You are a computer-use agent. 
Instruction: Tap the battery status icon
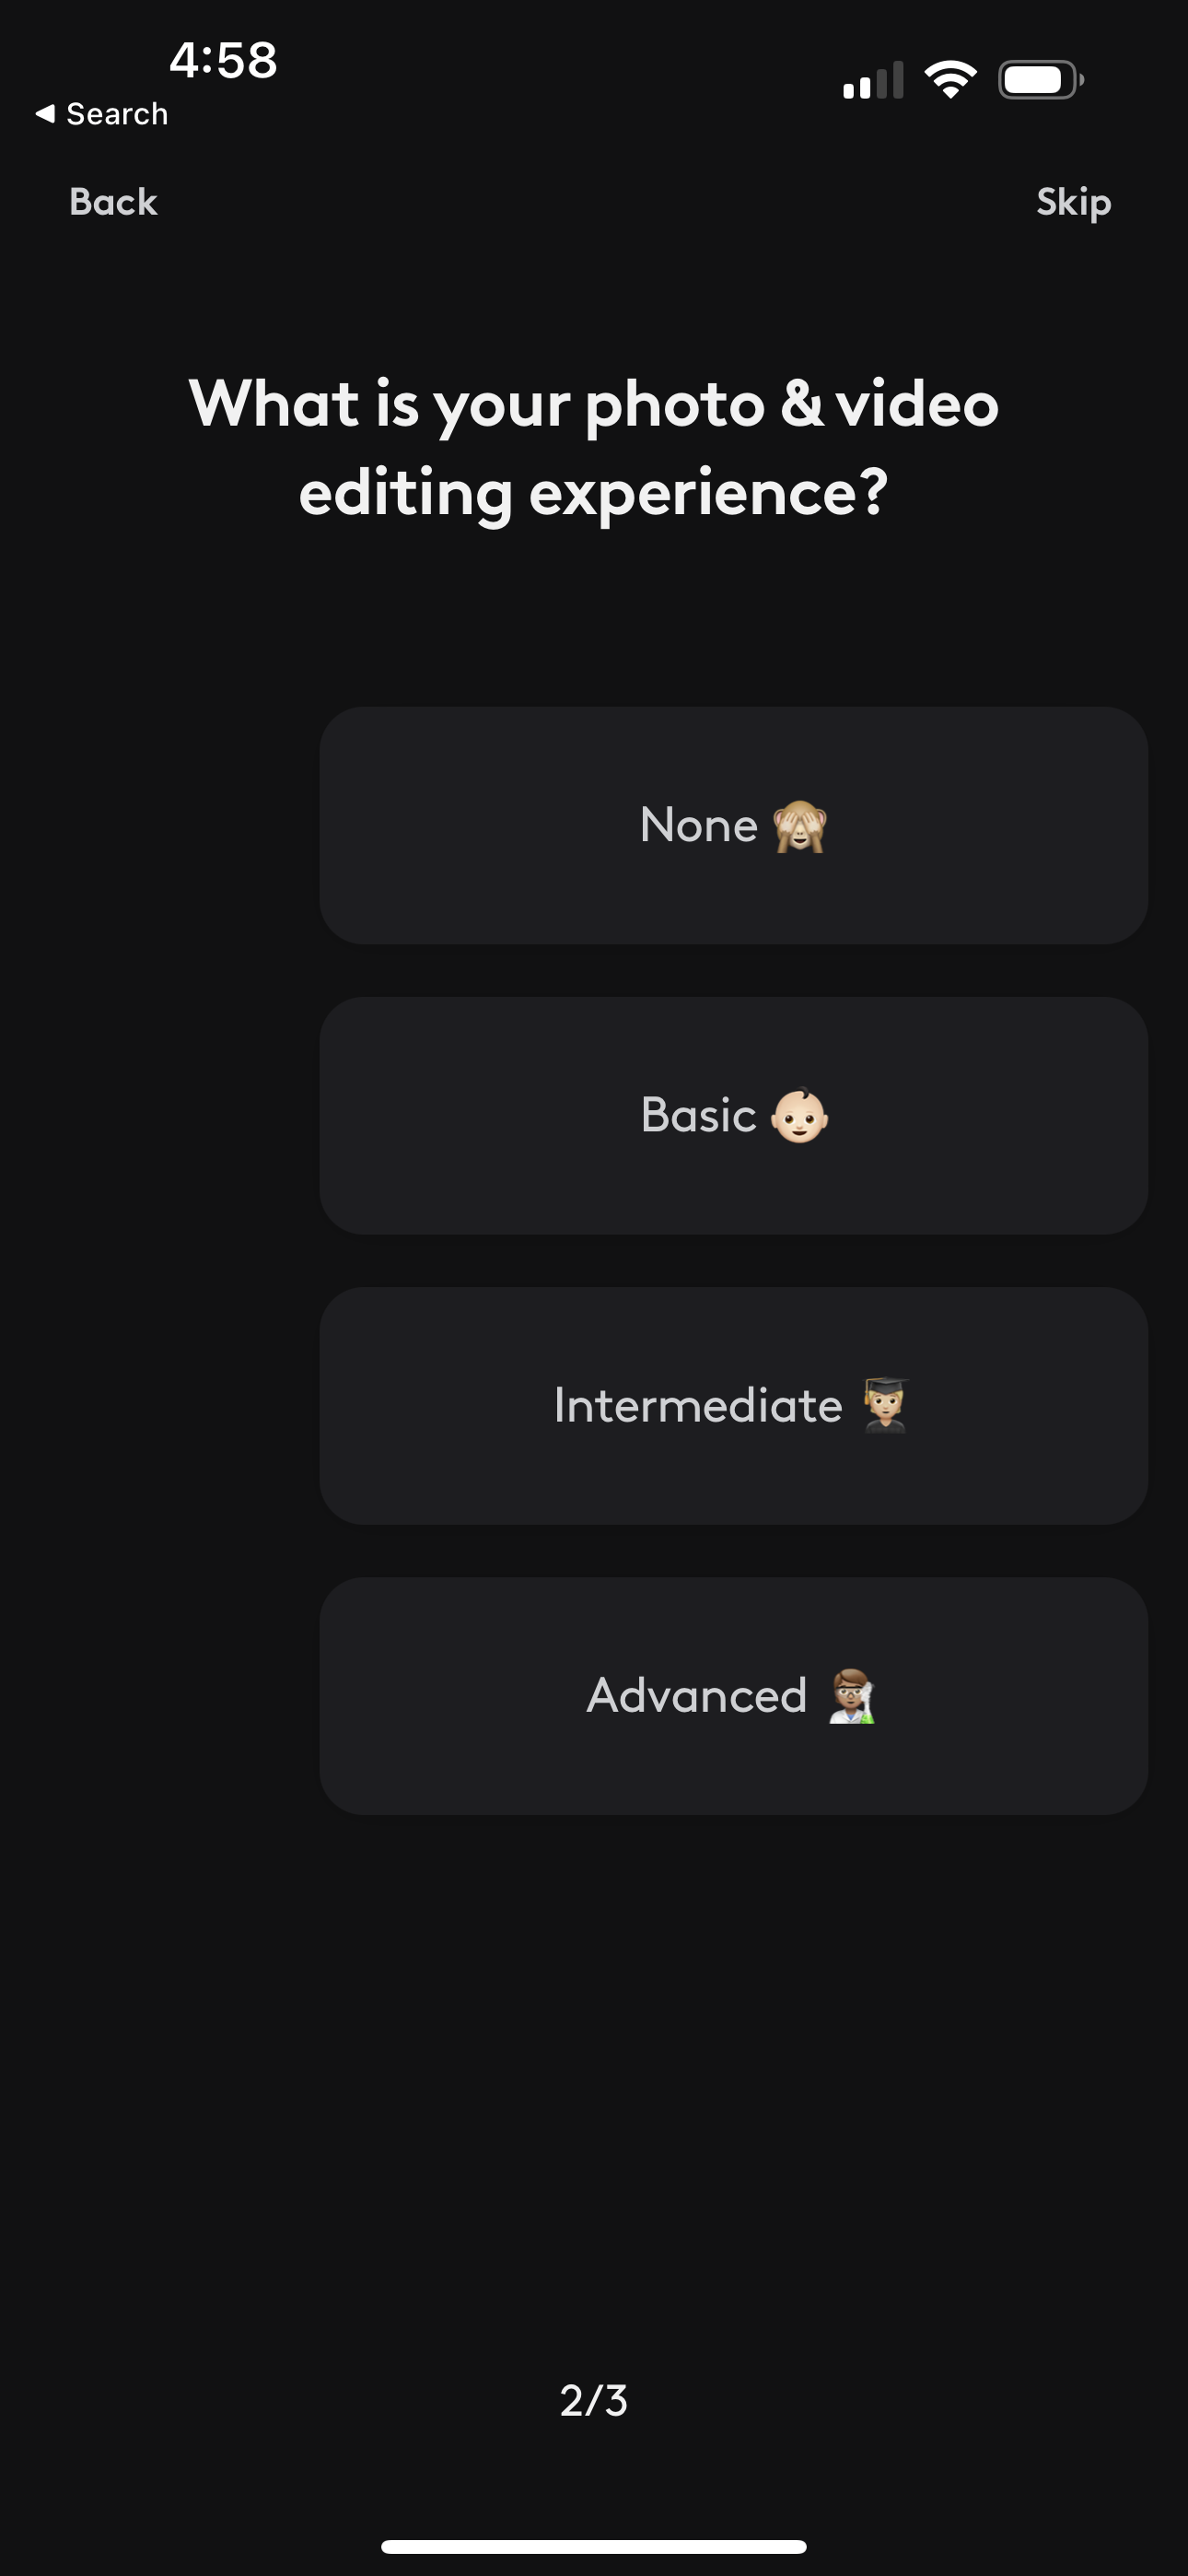1040,80
